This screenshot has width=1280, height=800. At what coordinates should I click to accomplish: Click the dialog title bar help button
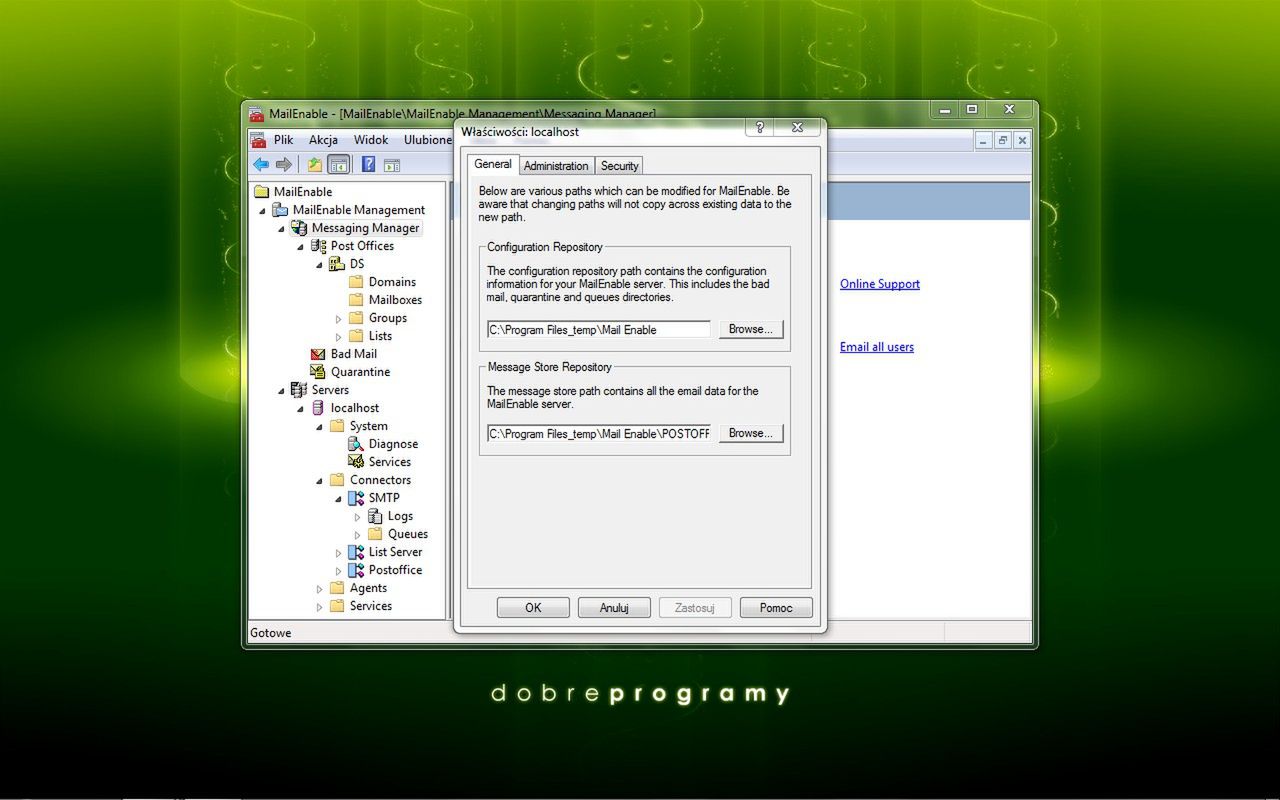click(x=760, y=127)
